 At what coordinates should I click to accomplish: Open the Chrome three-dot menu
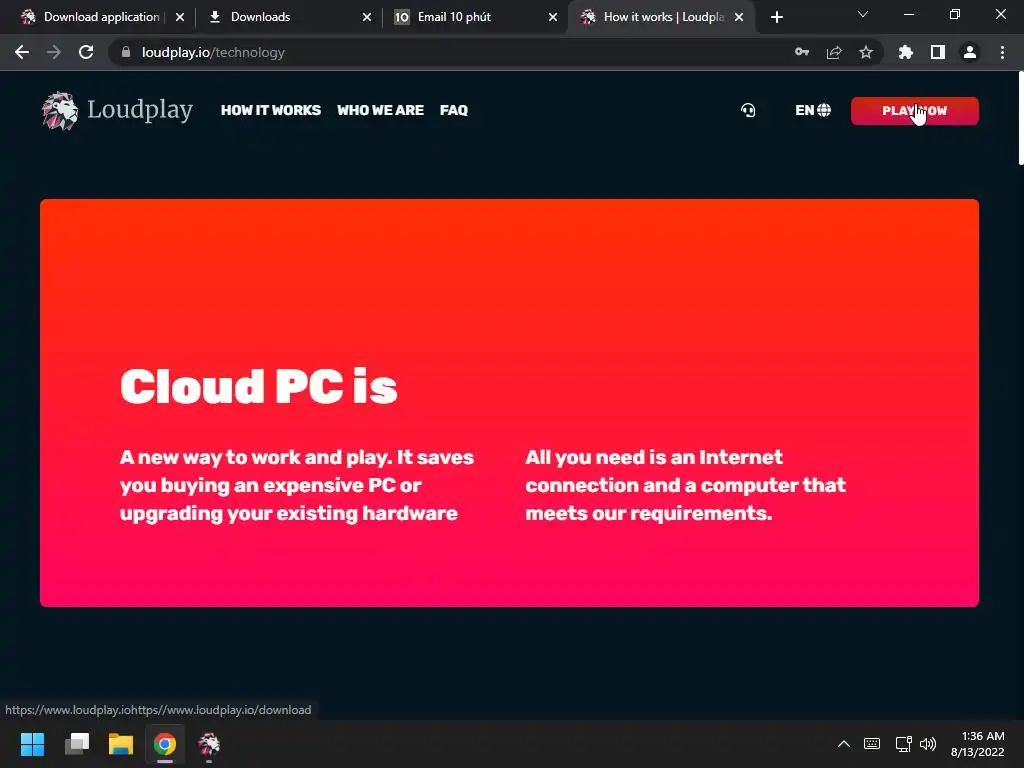pyautogui.click(x=1002, y=52)
